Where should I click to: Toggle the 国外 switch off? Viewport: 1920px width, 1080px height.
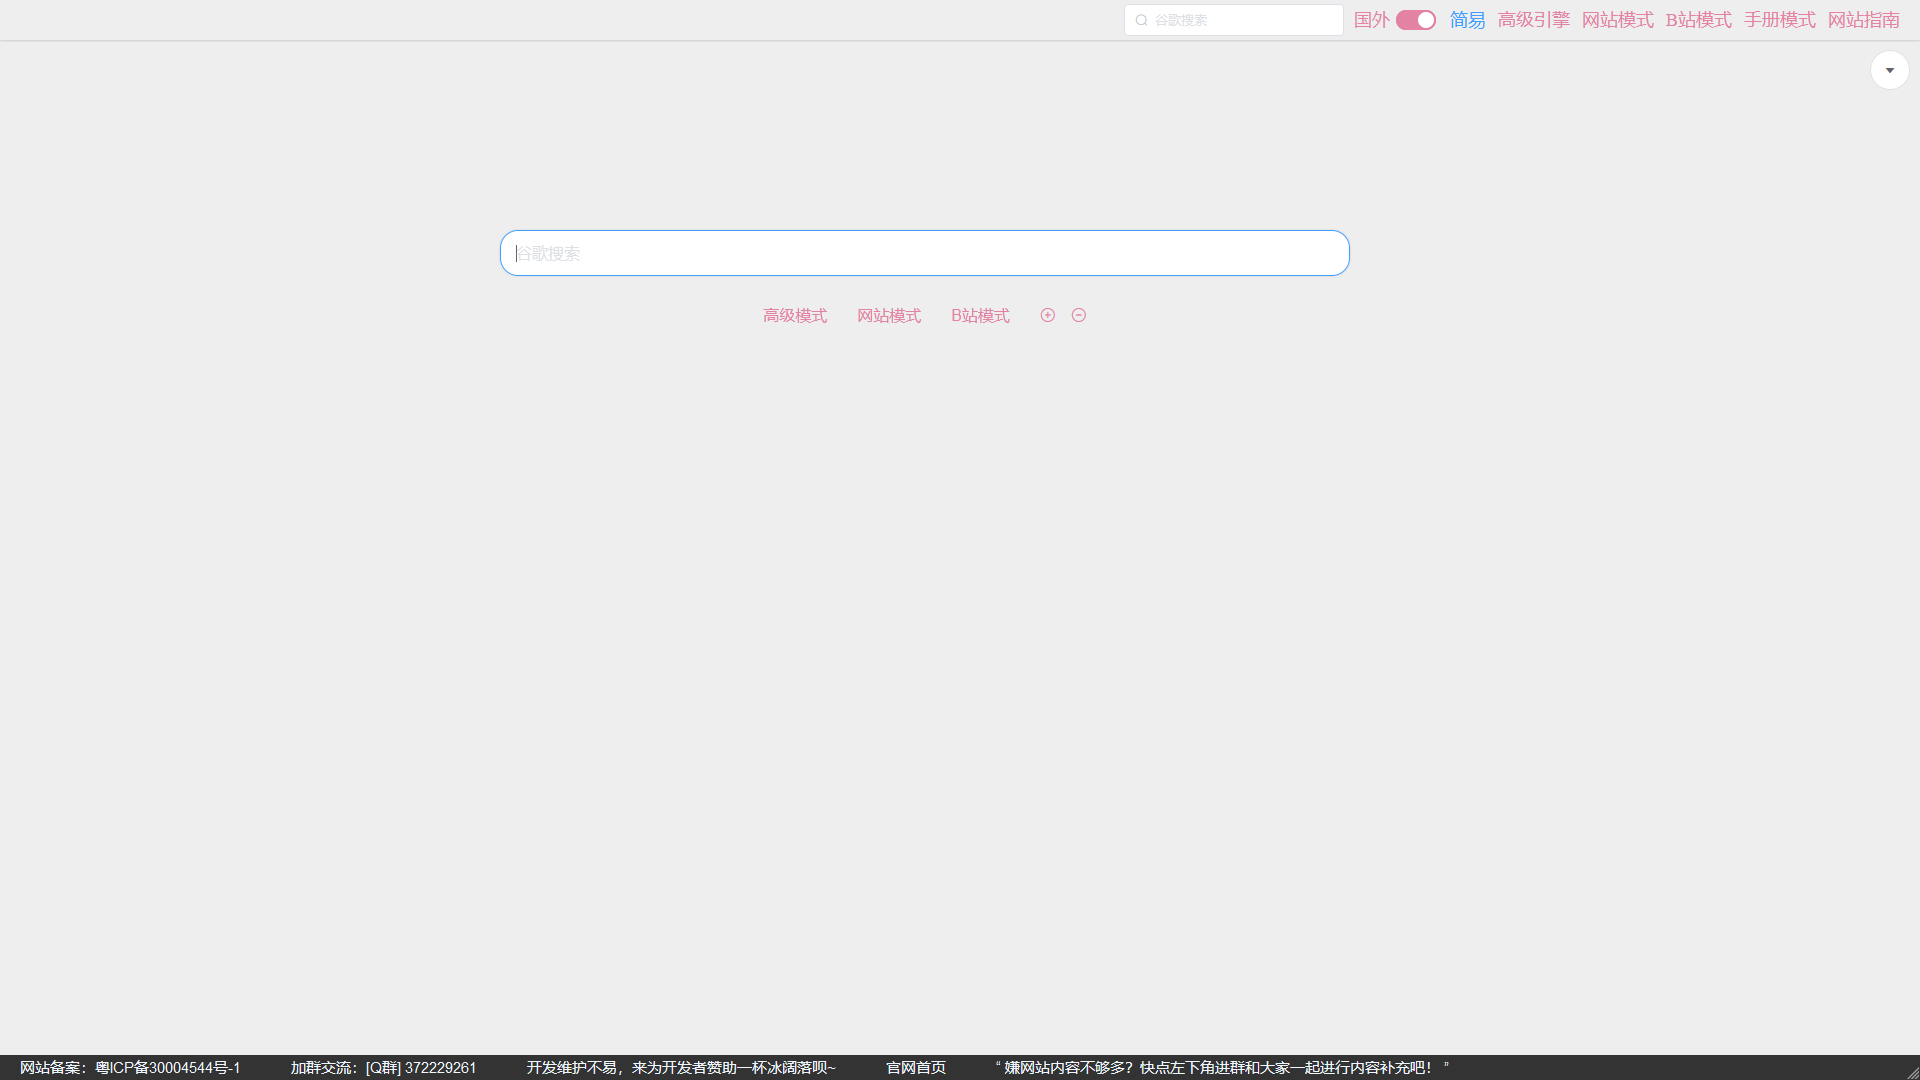click(1415, 20)
